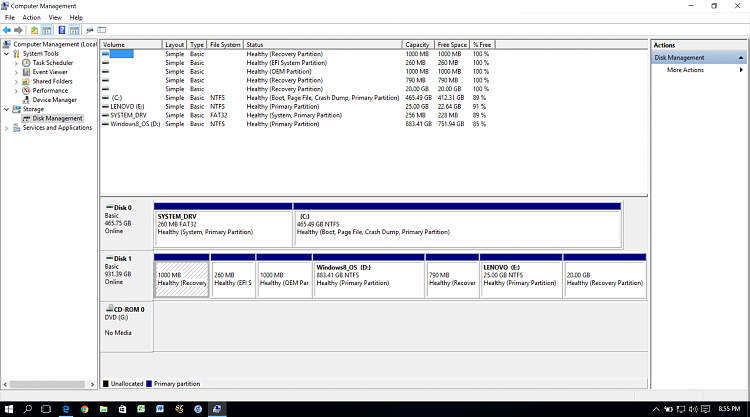Open taskbar search magnifier
The height and width of the screenshot is (417, 750).
coord(28,409)
